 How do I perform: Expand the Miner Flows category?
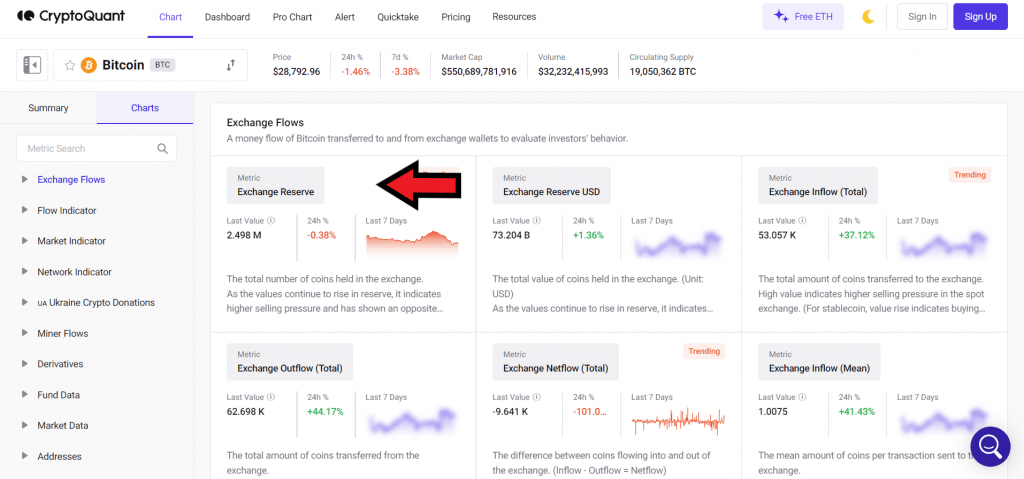click(25, 333)
